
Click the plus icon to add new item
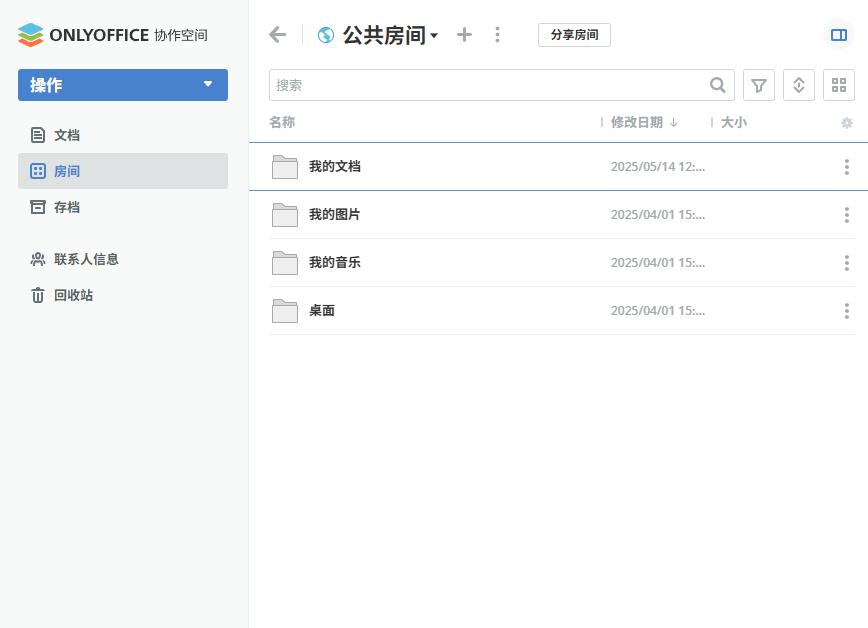[x=464, y=35]
